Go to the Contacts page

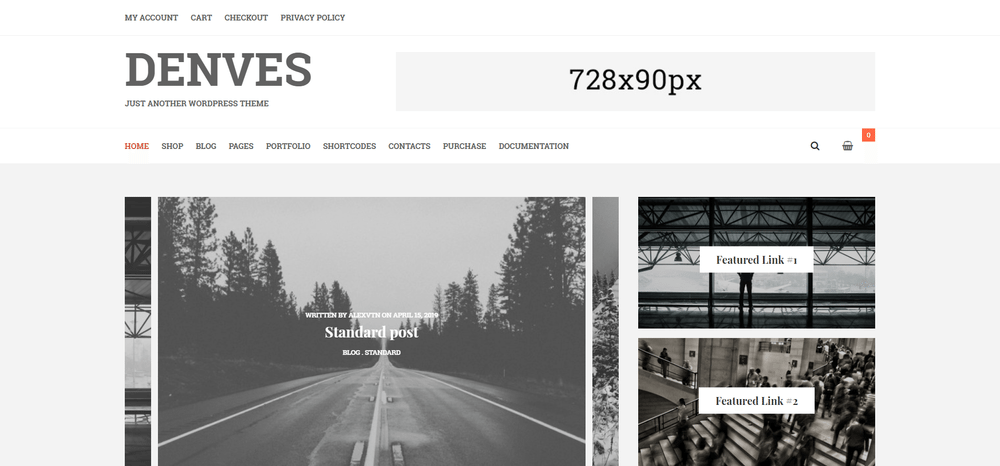pyautogui.click(x=409, y=146)
